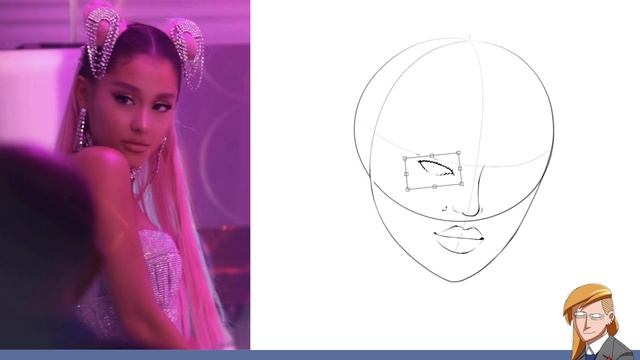This screenshot has width=640, height=360.
Task: Click the bottom-middle transform handle of selection
Action: coord(435,187)
